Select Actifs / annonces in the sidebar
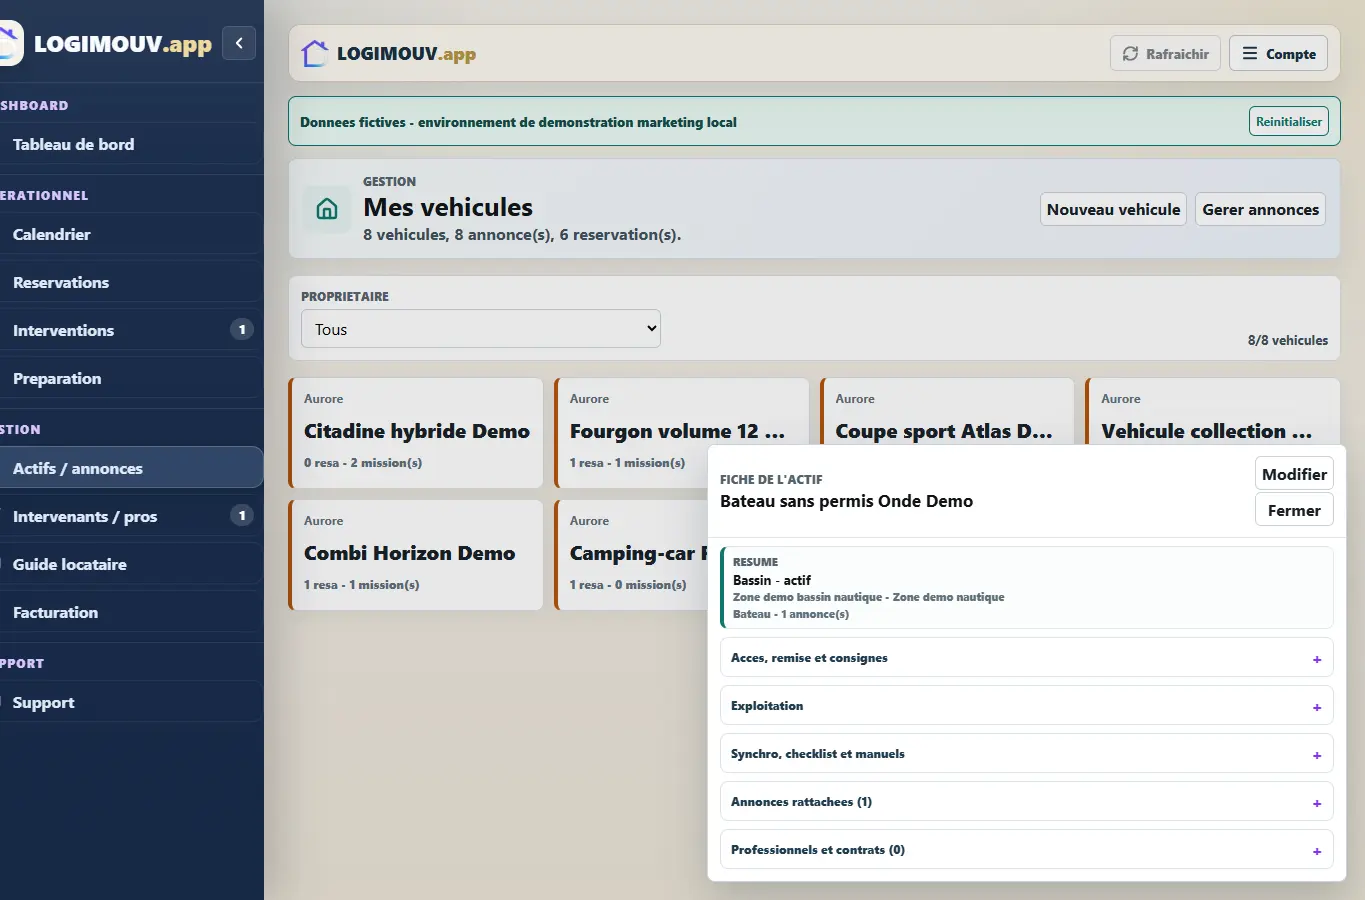This screenshot has width=1365, height=900. pos(130,468)
